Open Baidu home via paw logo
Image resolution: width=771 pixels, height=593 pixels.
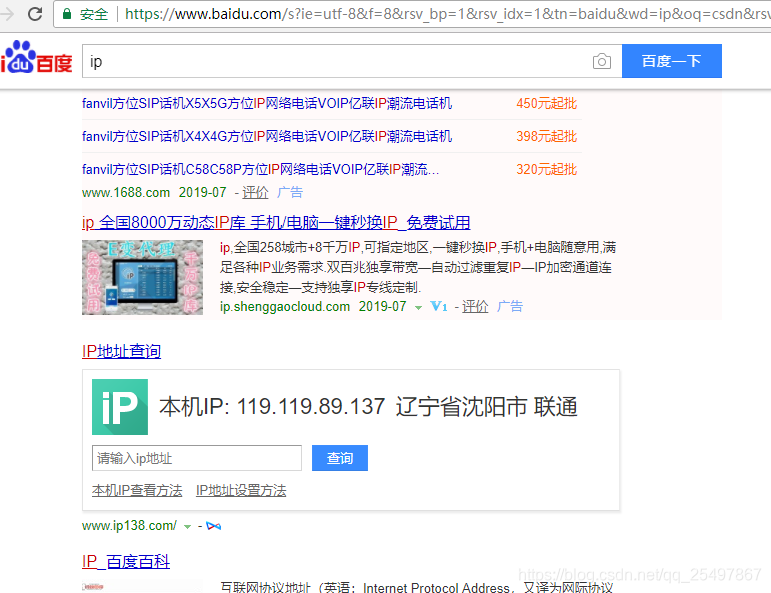click(x=37, y=57)
